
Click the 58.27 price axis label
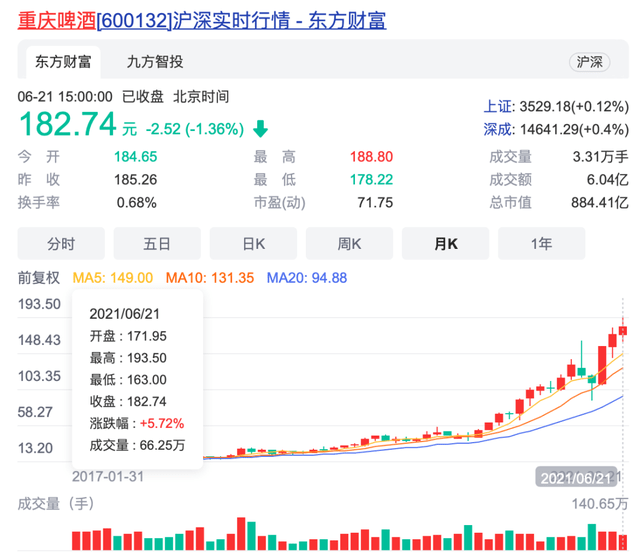click(35, 412)
